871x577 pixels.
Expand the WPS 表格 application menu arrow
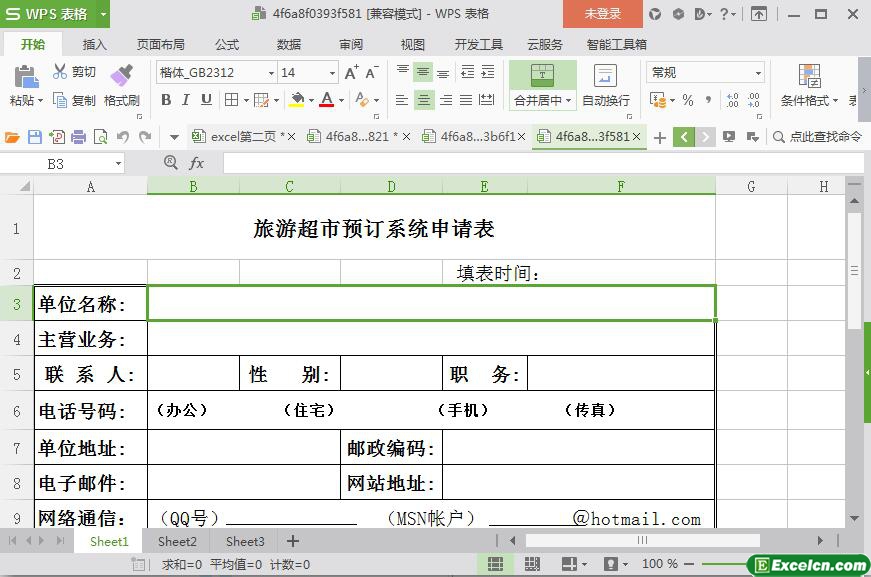click(103, 14)
